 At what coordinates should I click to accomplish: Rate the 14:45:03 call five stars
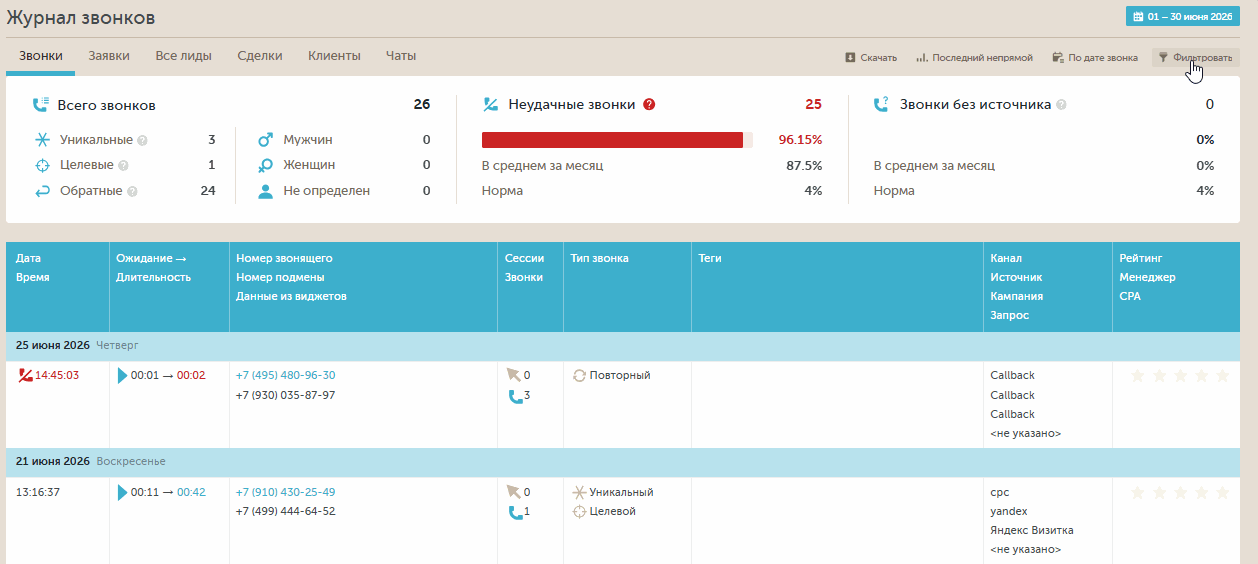[1221, 376]
